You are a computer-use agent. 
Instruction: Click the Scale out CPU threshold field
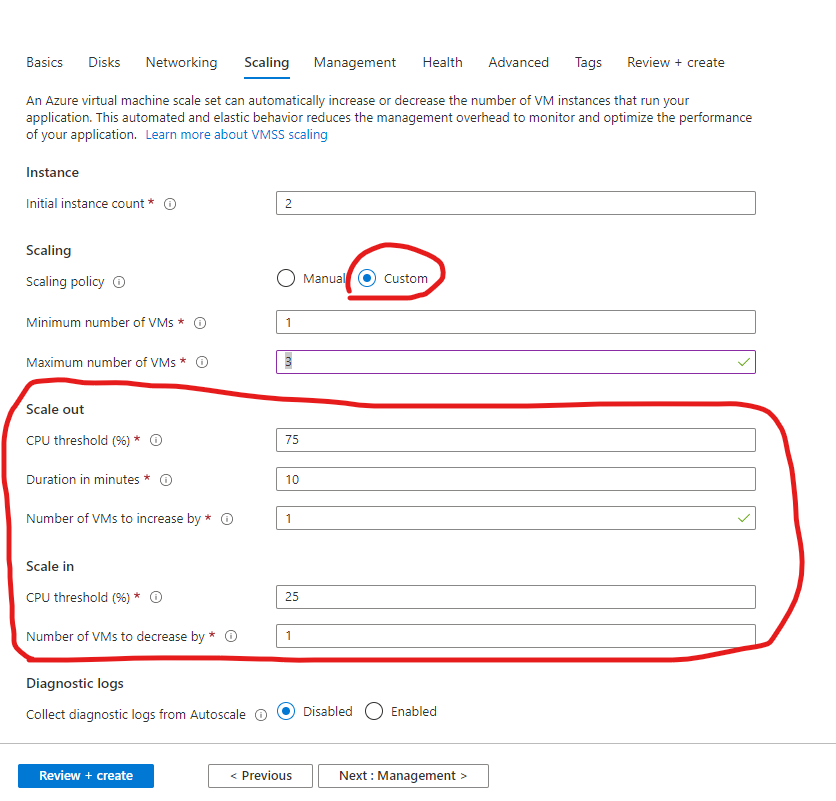pos(516,440)
